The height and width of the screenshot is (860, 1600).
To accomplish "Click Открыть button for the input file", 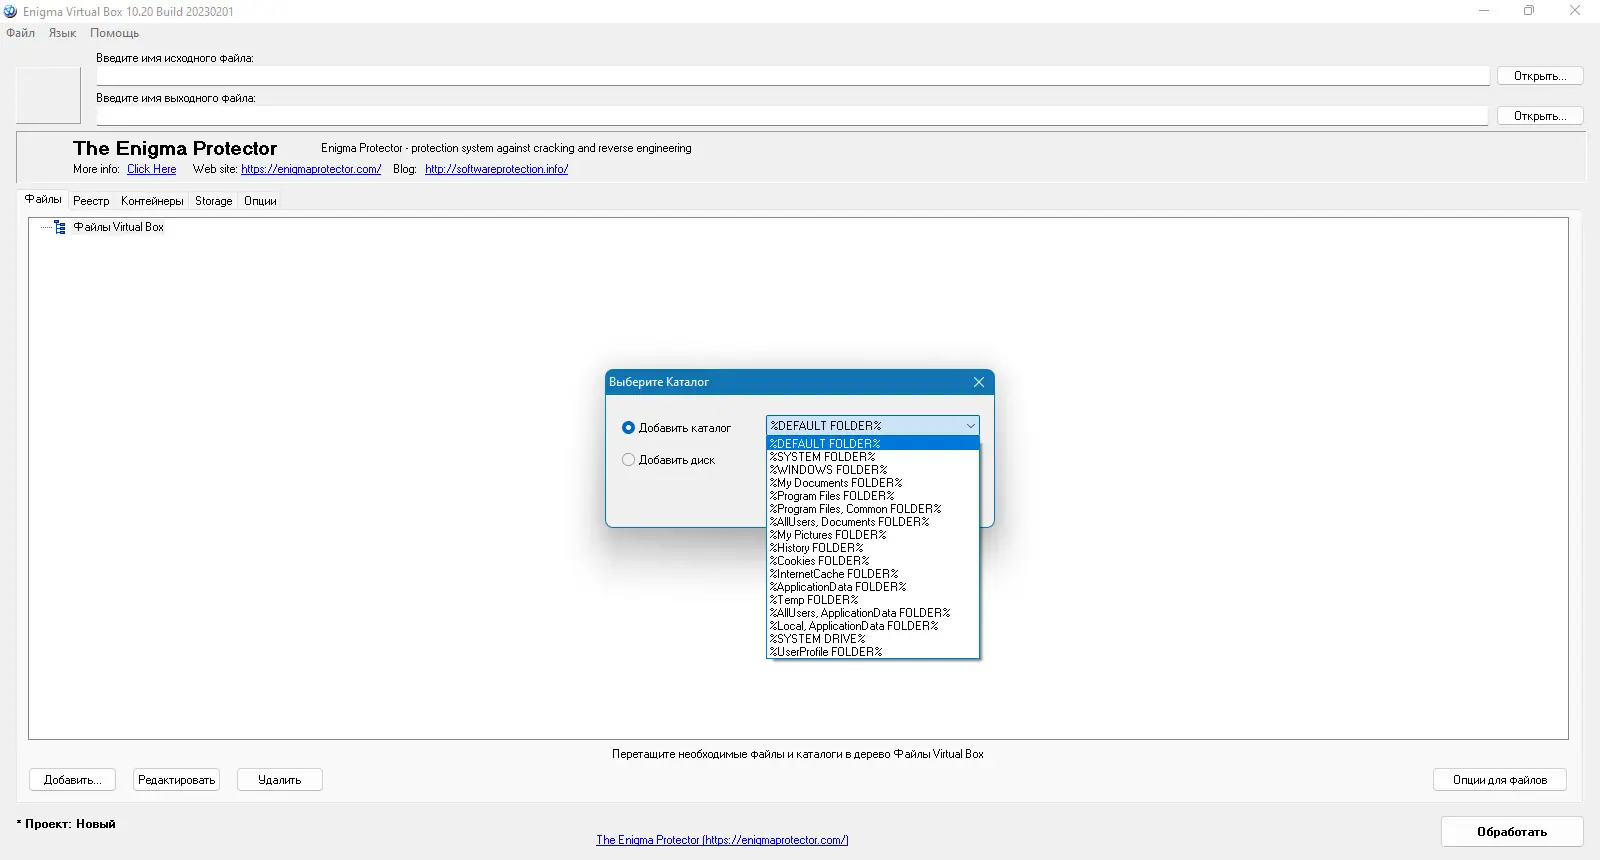I will pos(1540,76).
